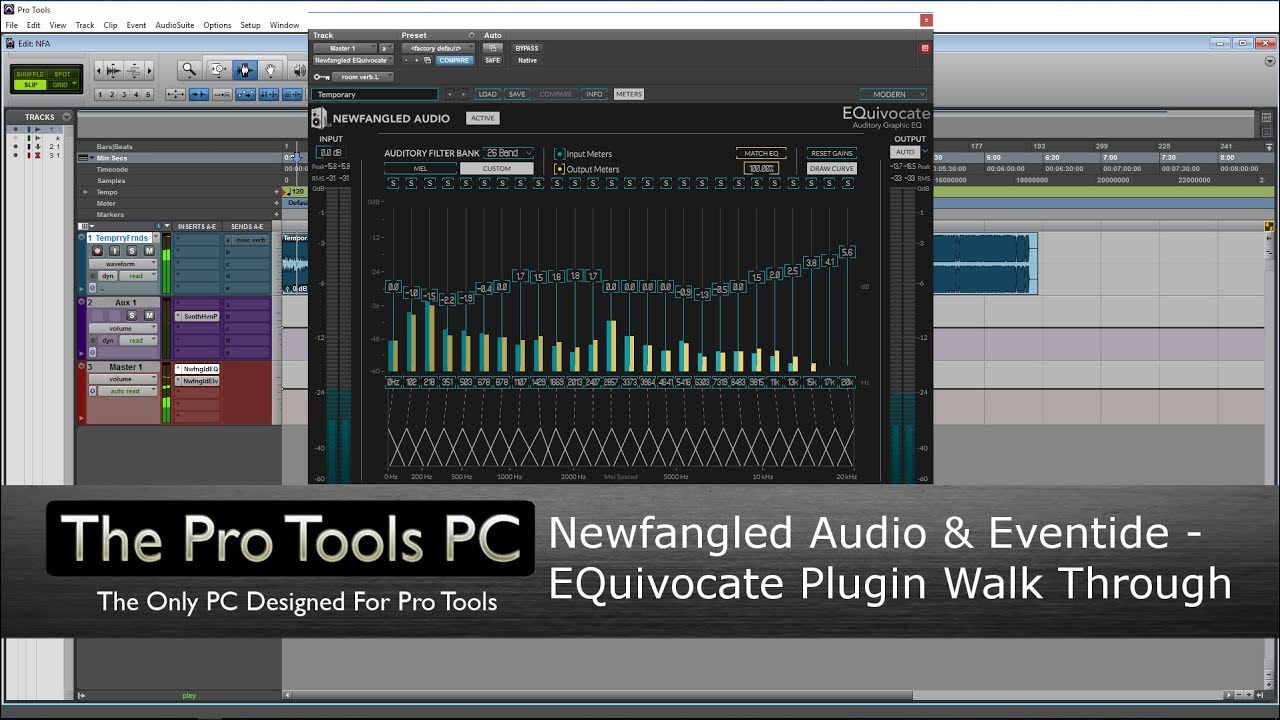
Task: Select the Grabber hand tool
Action: click(270, 70)
